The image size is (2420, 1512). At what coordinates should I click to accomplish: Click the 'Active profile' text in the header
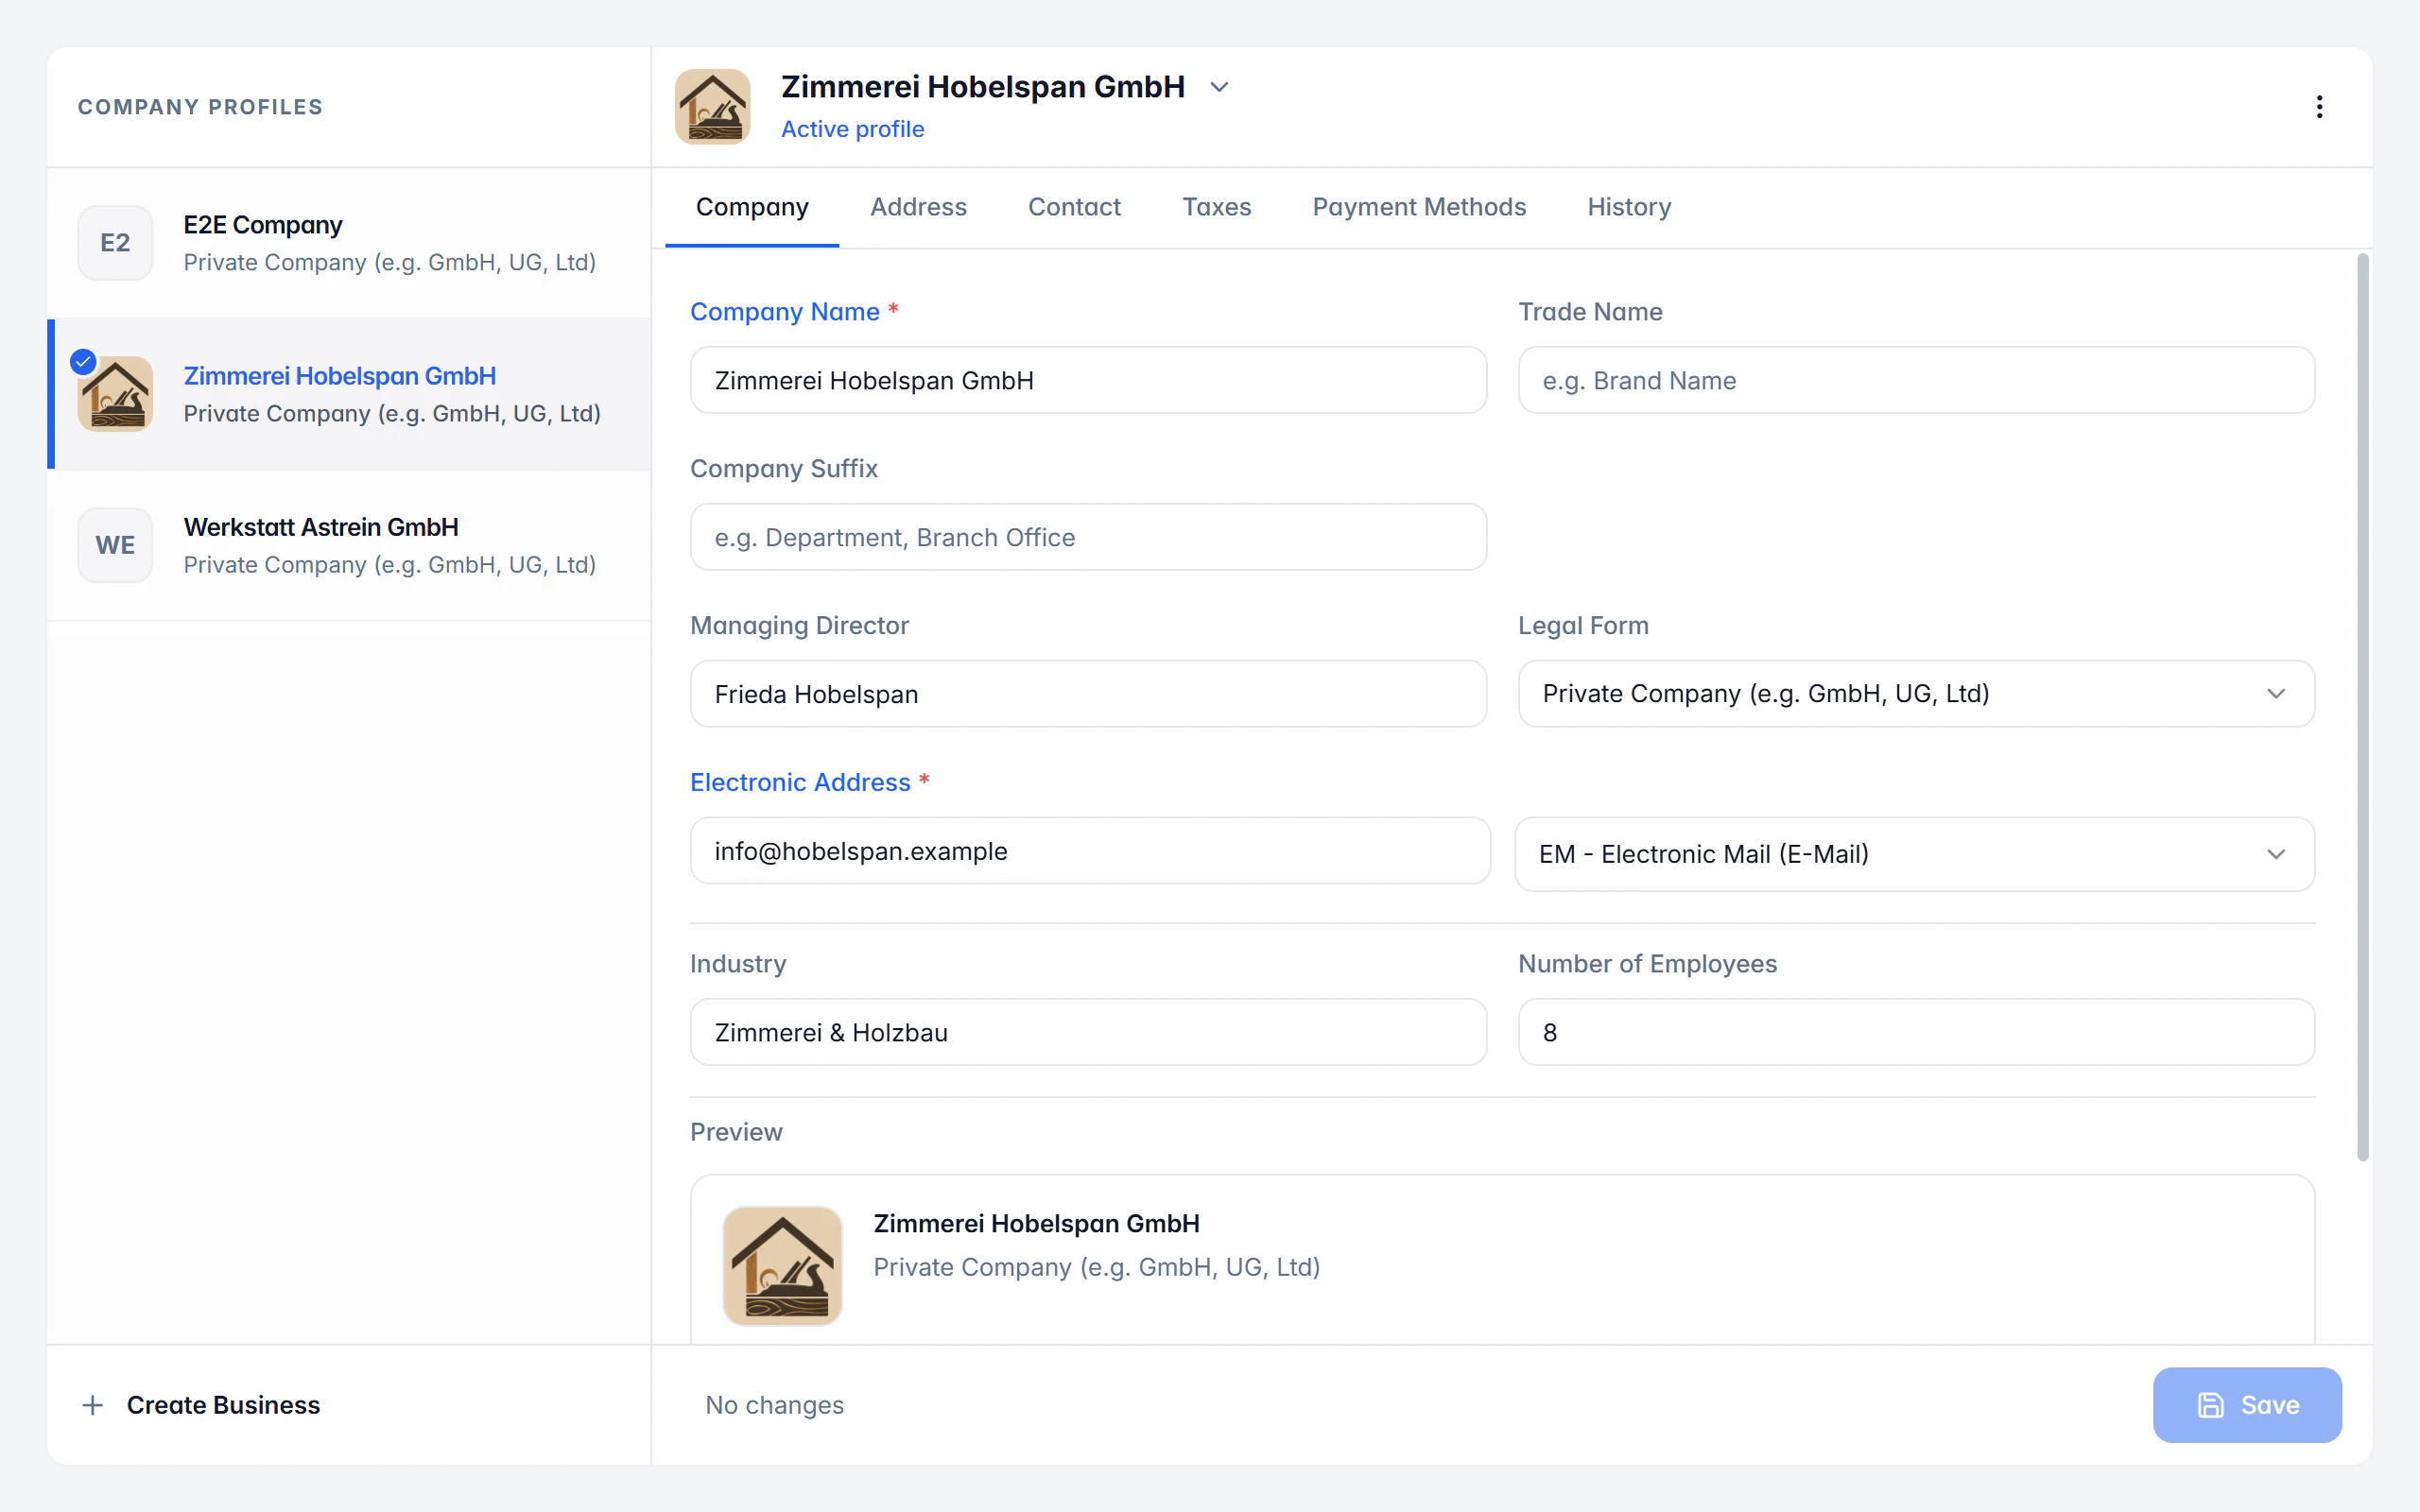852,129
